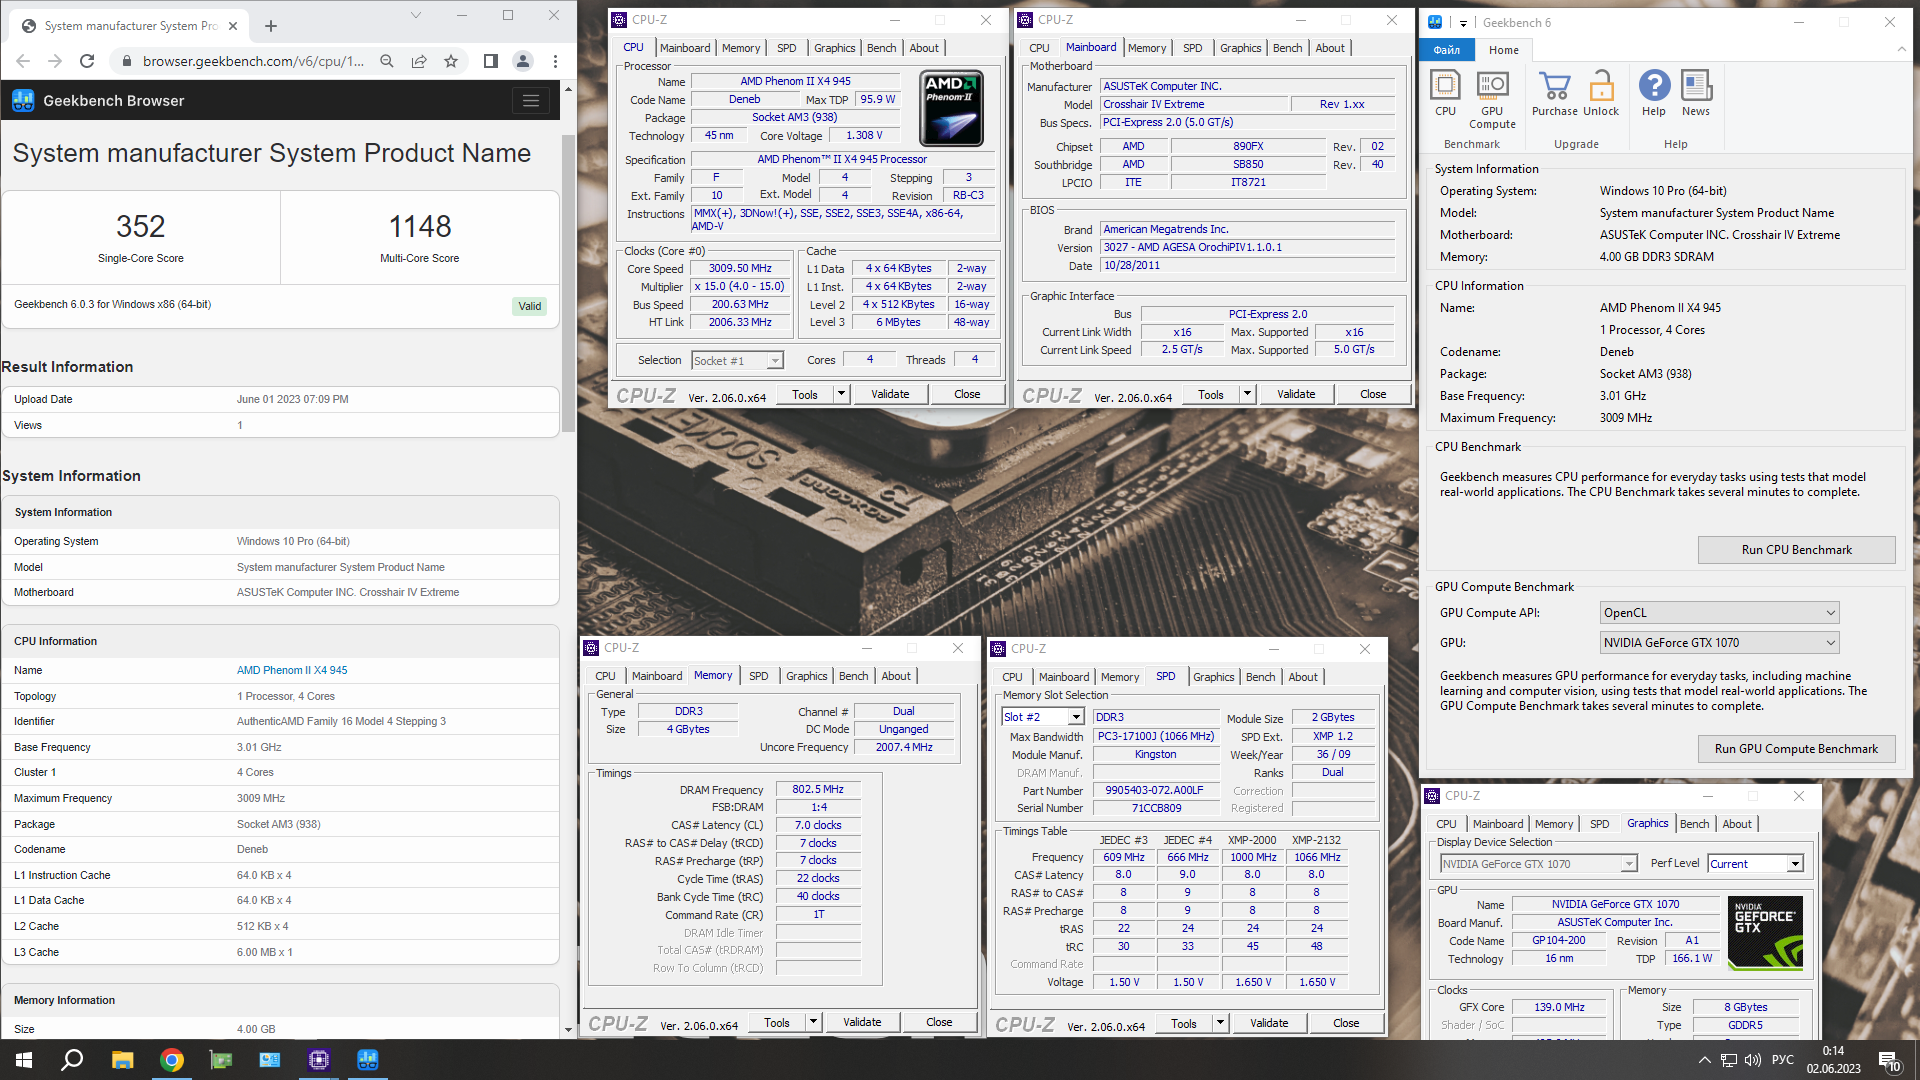Click the Unlock padlock icon in Geekbench 6
The height and width of the screenshot is (1080, 1920).
pos(1601,94)
